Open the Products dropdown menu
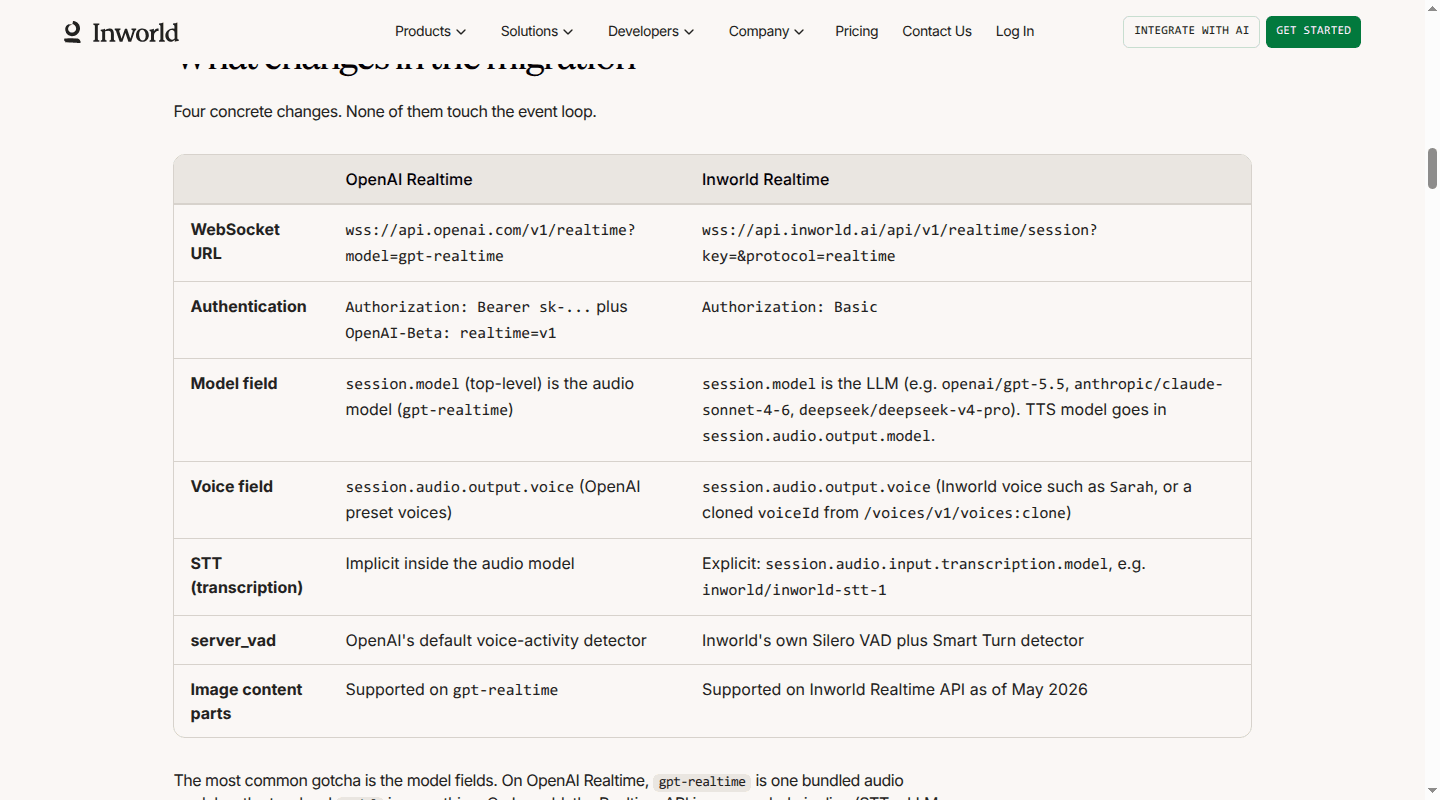This screenshot has width=1440, height=800. point(430,31)
